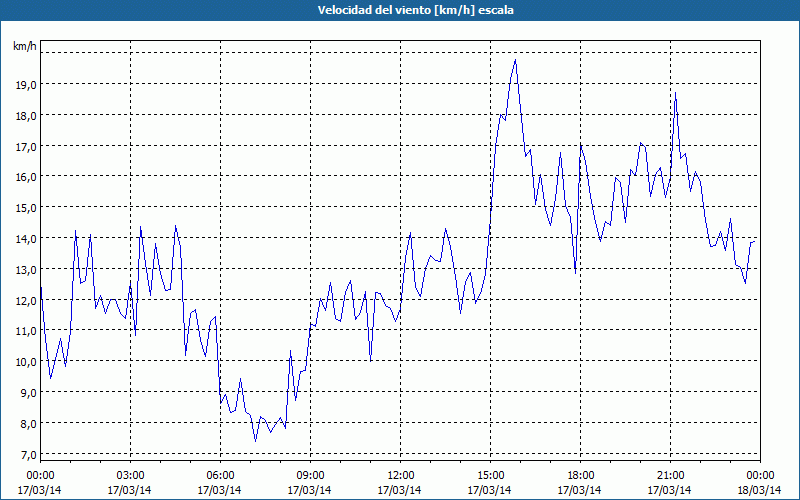
Task: Select the 12,0 y-axis value
Action: click(26, 301)
